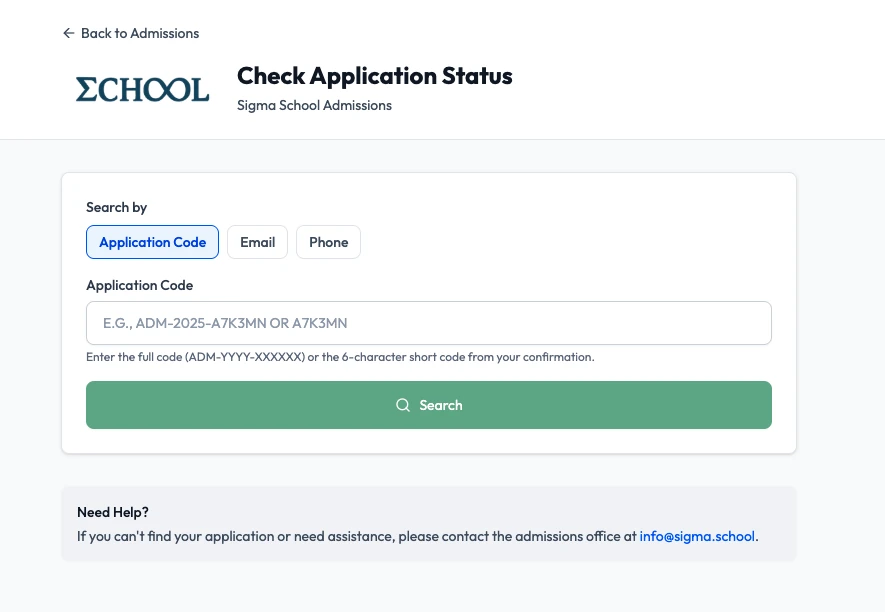Screen dimensions: 885x612
Task: Click the Application Code field label
Action: 139,286
